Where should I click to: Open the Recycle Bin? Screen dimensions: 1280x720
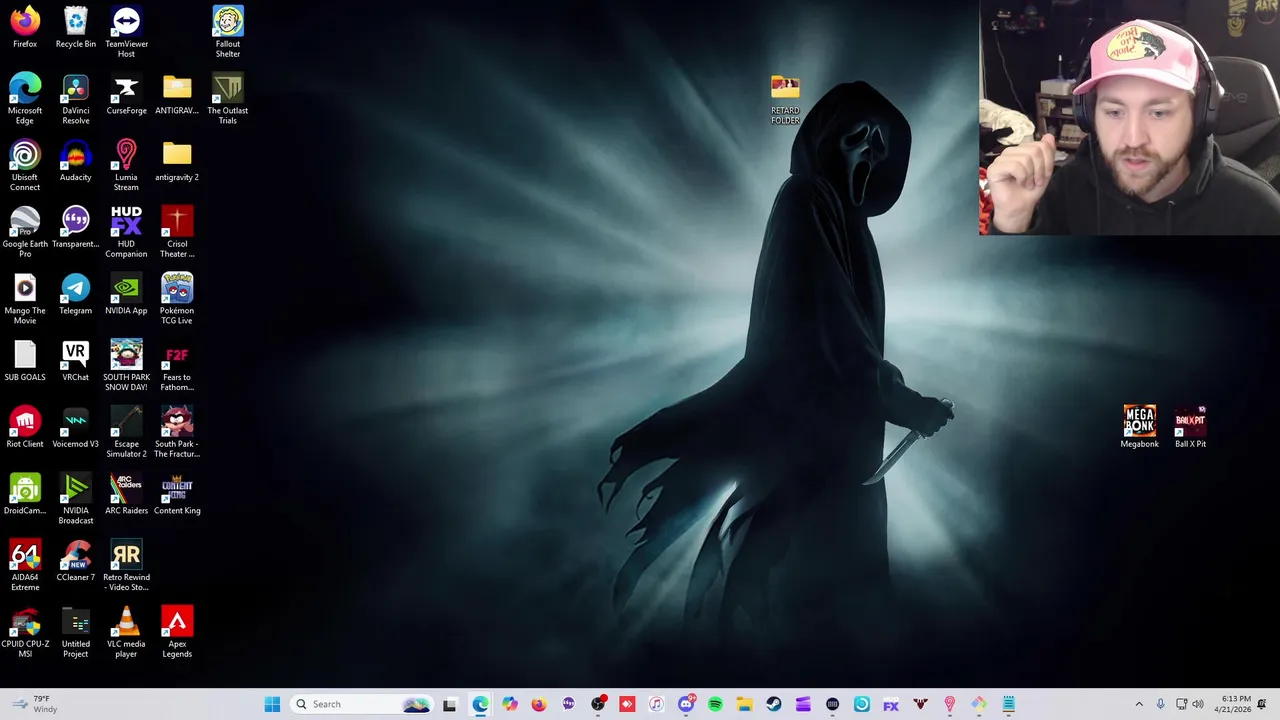coord(76,27)
